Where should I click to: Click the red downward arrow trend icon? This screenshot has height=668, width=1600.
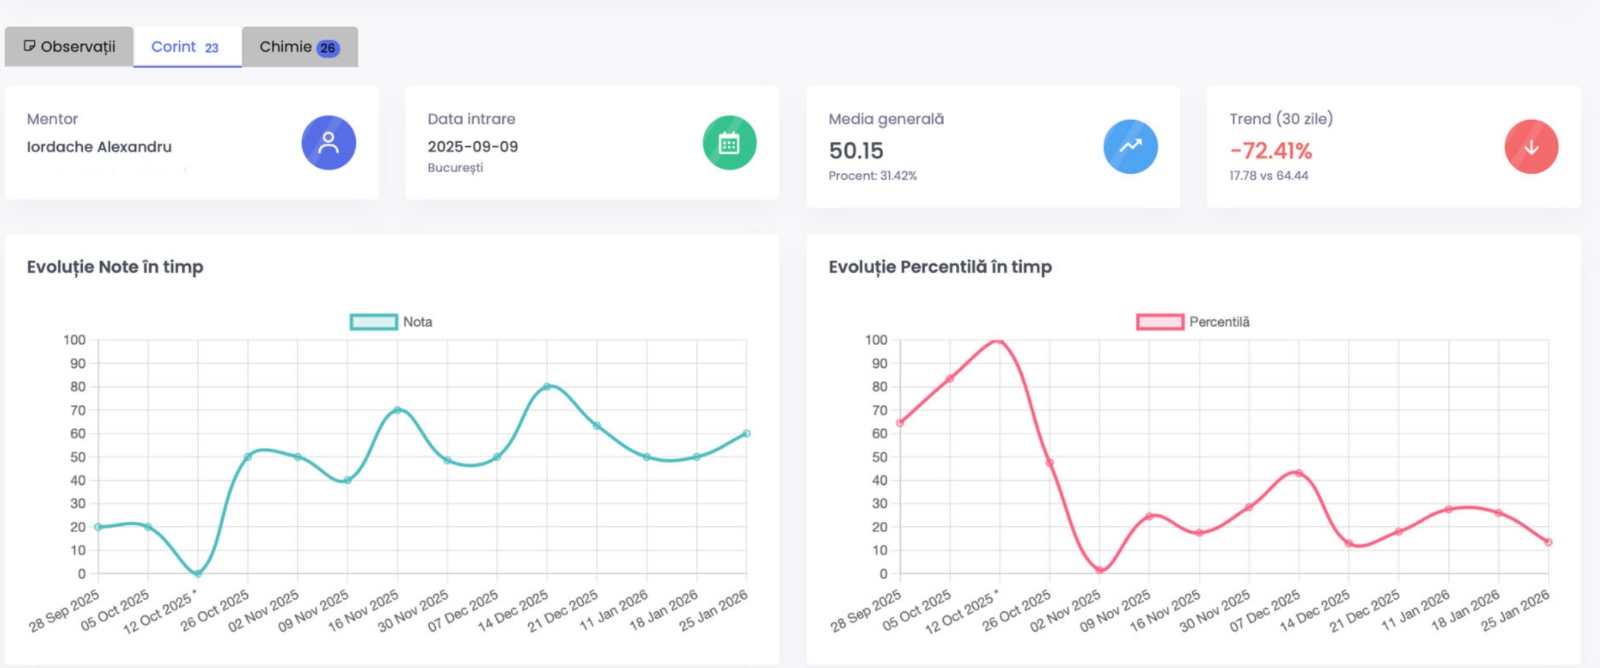coord(1531,146)
